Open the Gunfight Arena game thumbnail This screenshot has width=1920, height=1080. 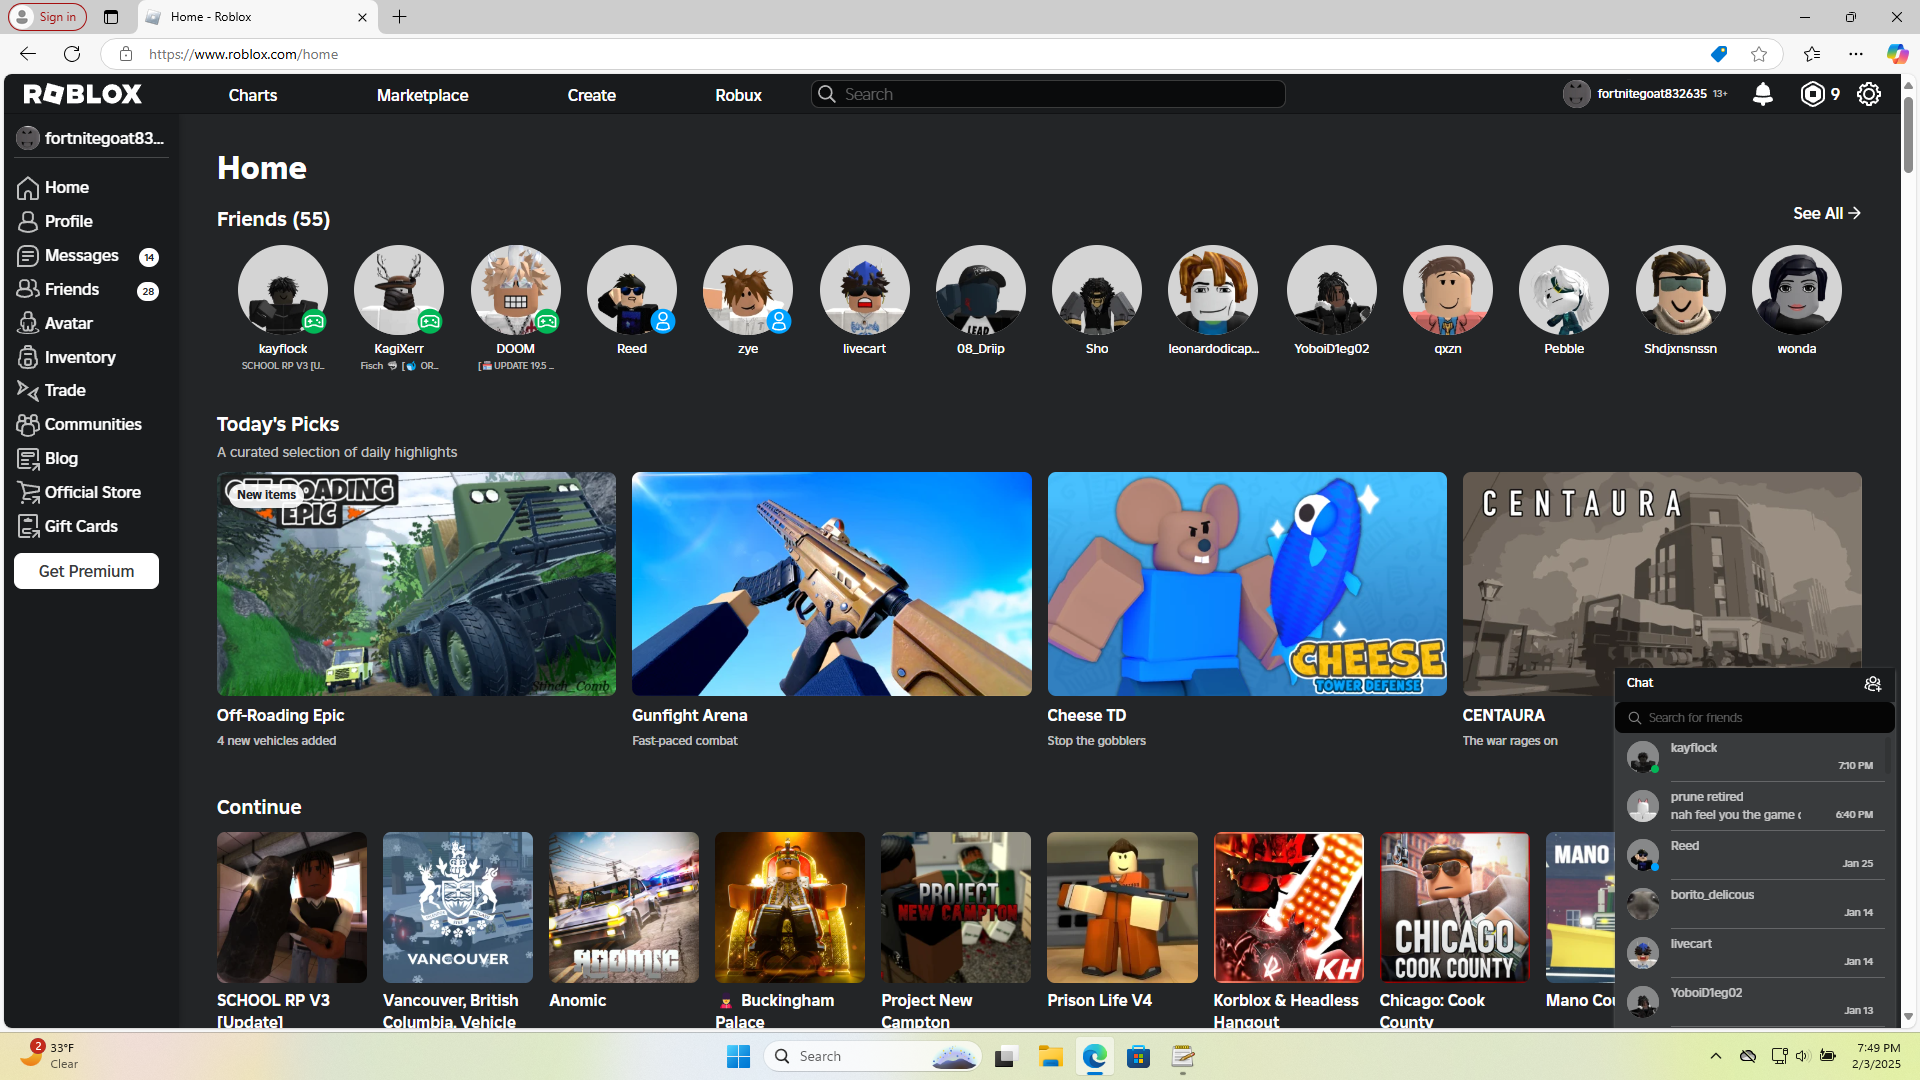pos(832,584)
